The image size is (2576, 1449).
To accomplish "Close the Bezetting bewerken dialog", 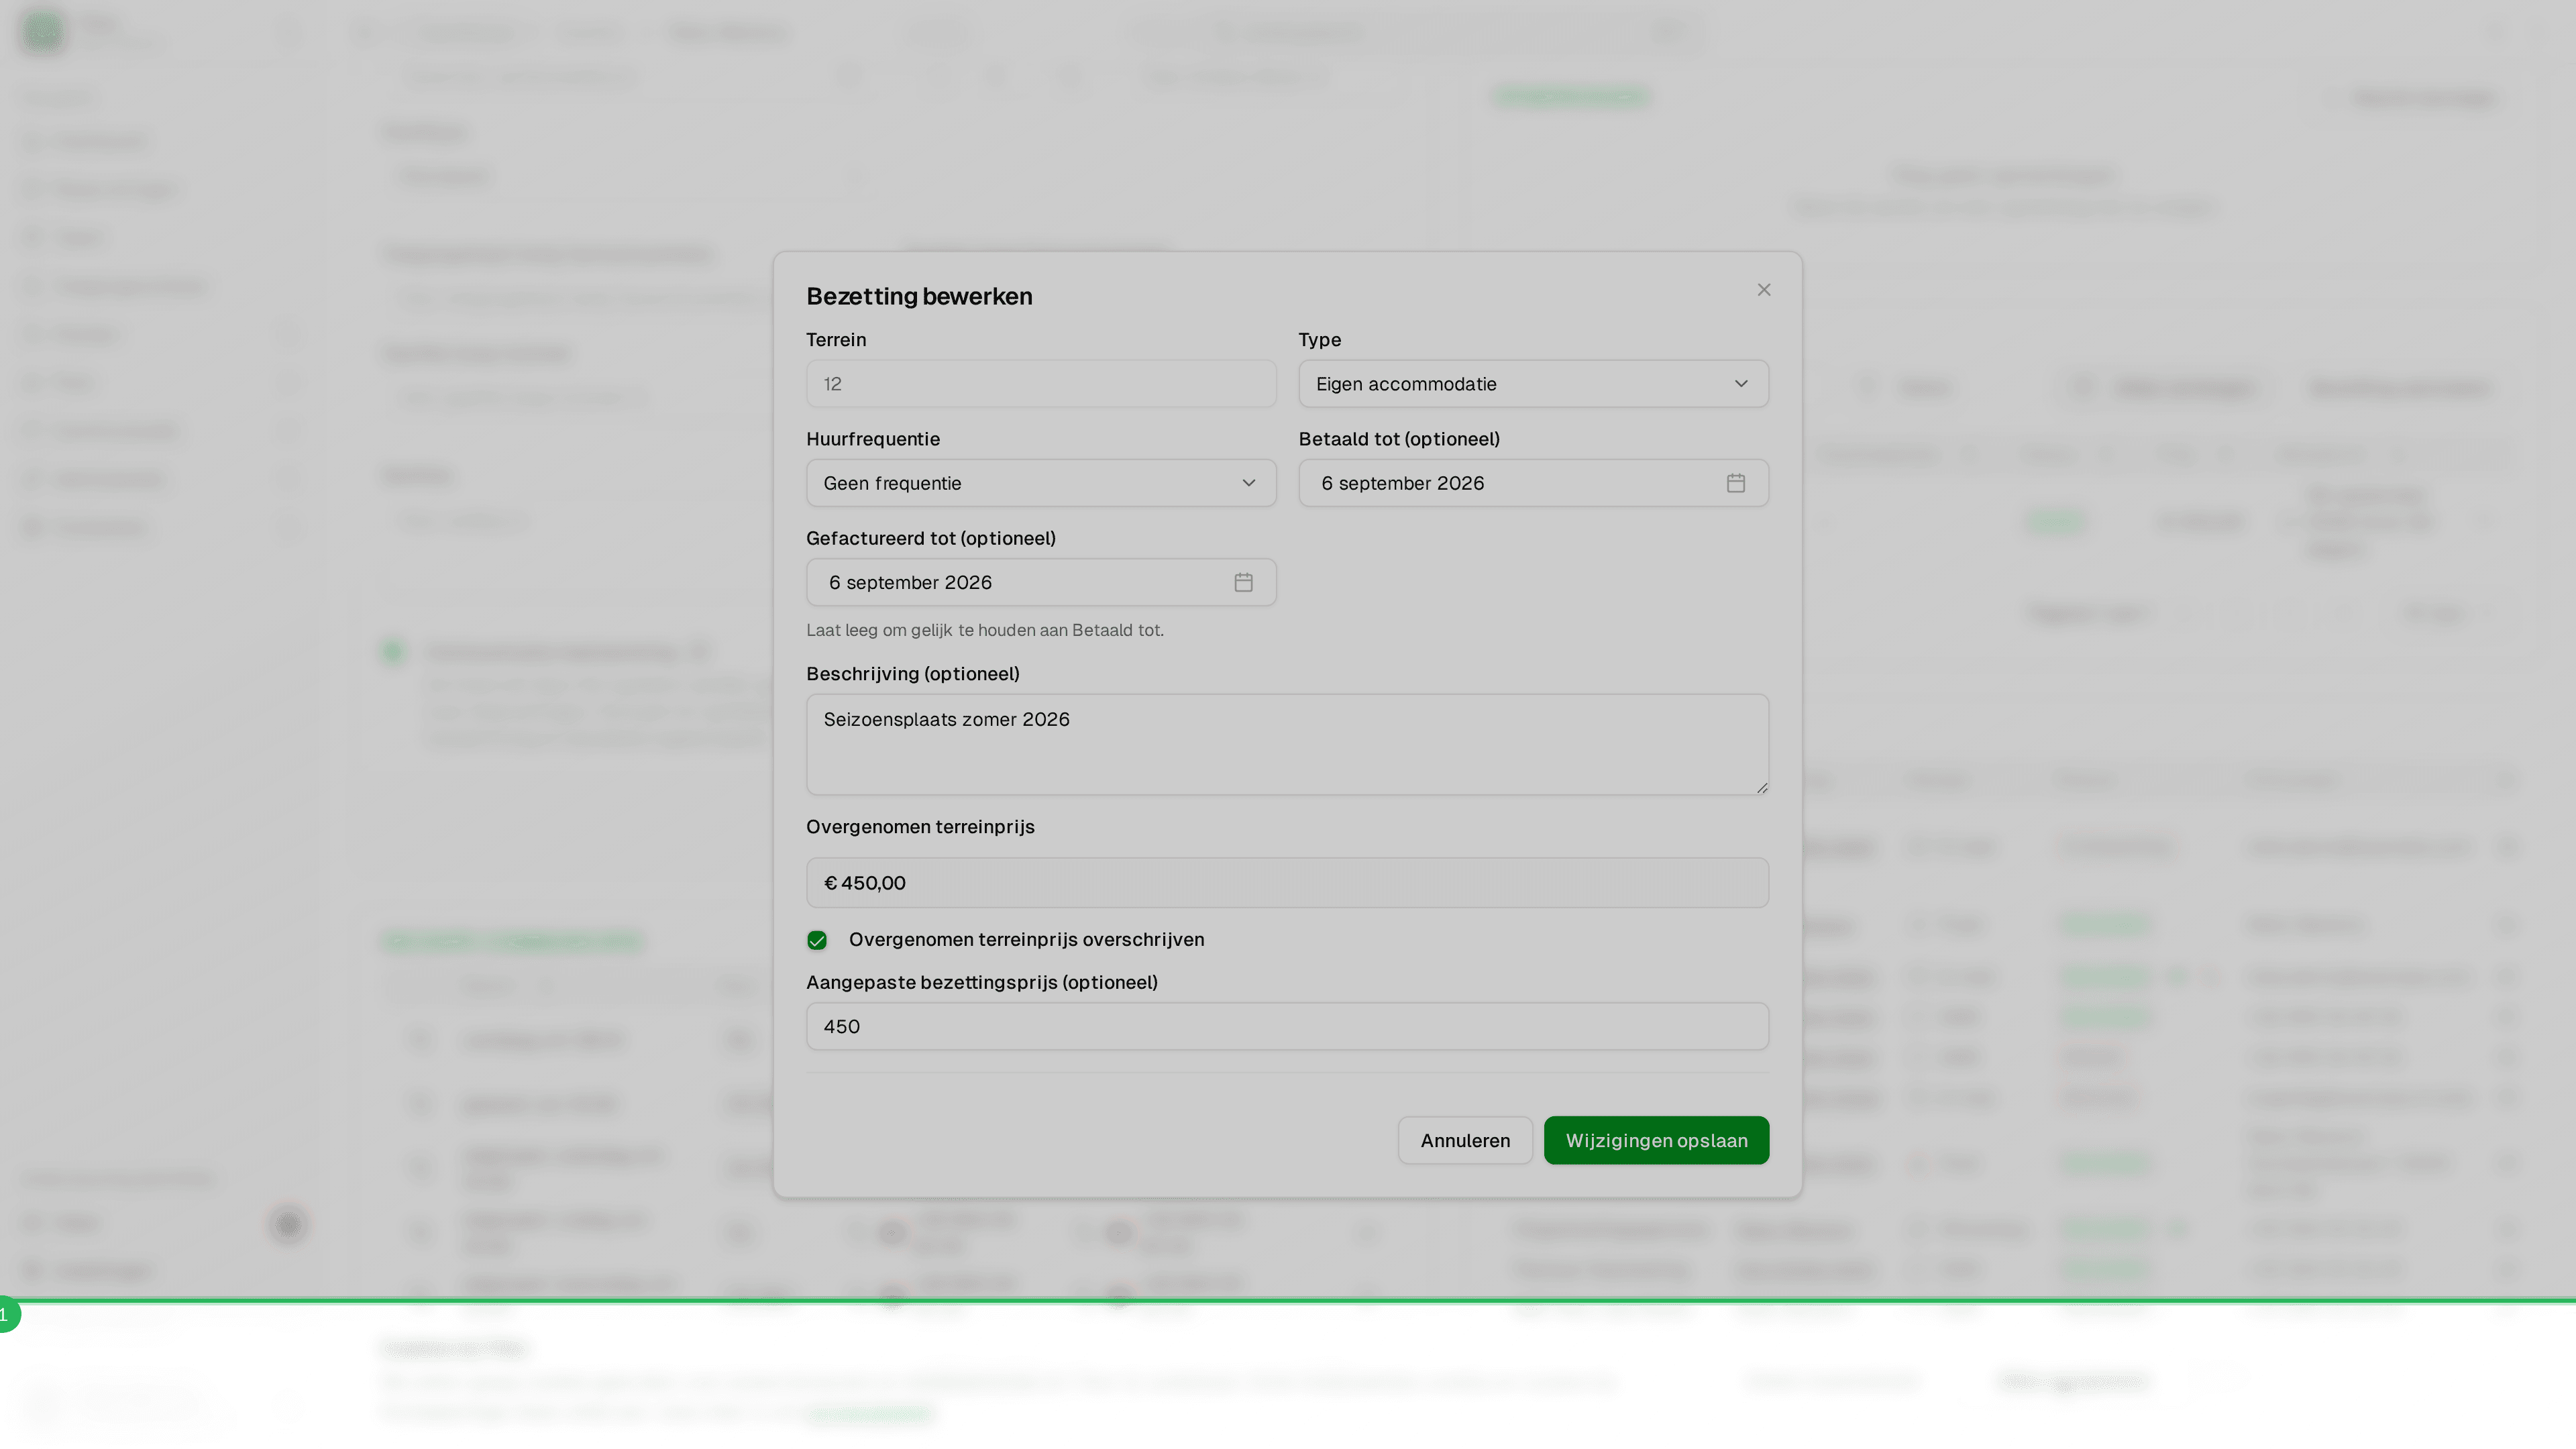I will coord(1764,290).
